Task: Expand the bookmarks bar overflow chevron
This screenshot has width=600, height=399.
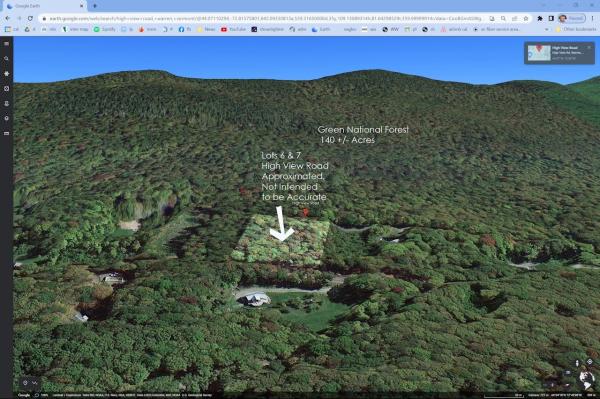Action: point(546,29)
